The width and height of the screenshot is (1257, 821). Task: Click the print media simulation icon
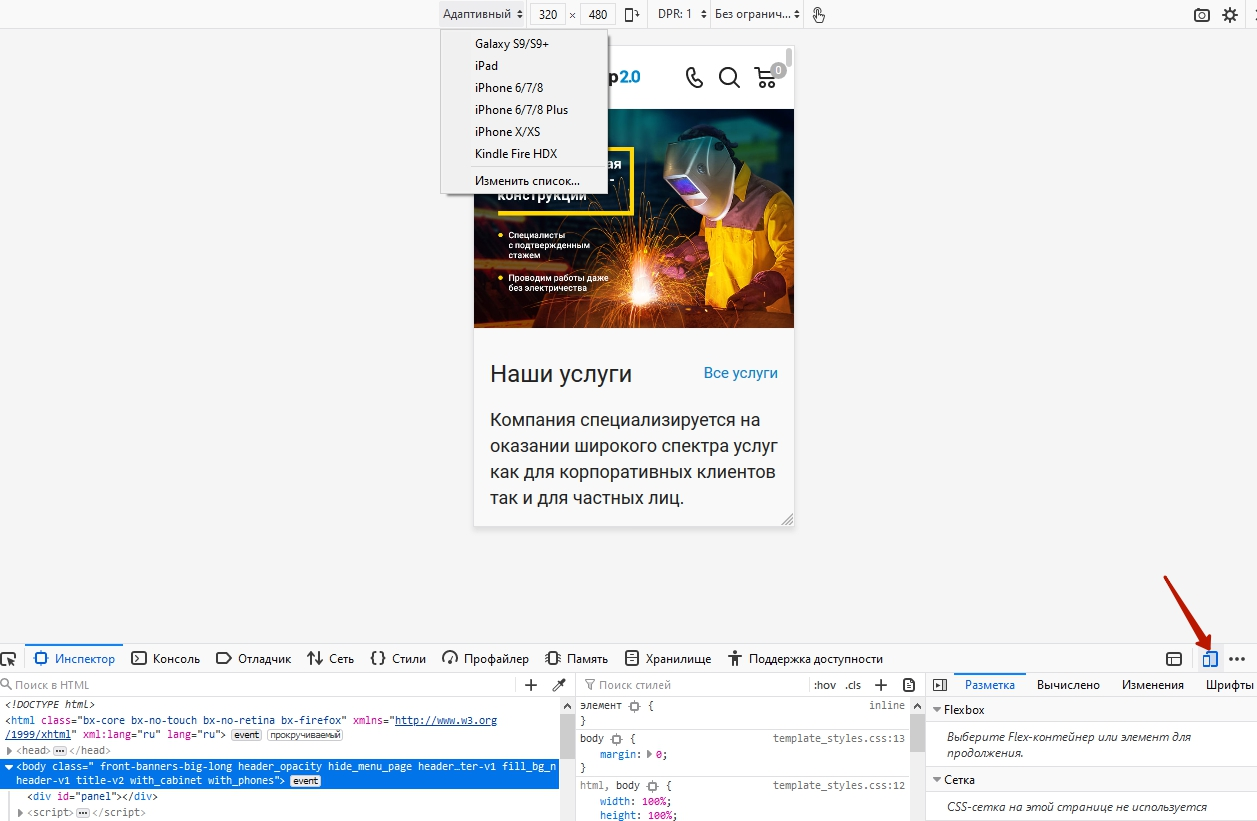tap(909, 685)
